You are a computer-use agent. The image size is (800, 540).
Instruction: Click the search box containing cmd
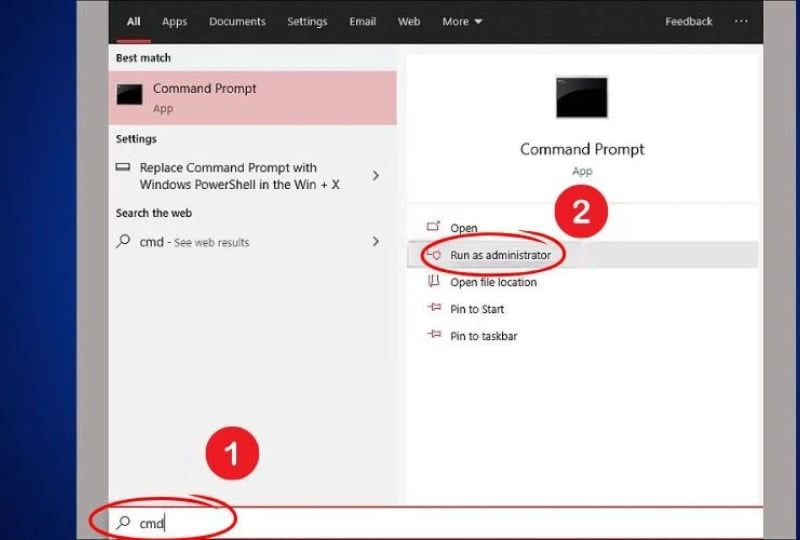tap(436, 523)
